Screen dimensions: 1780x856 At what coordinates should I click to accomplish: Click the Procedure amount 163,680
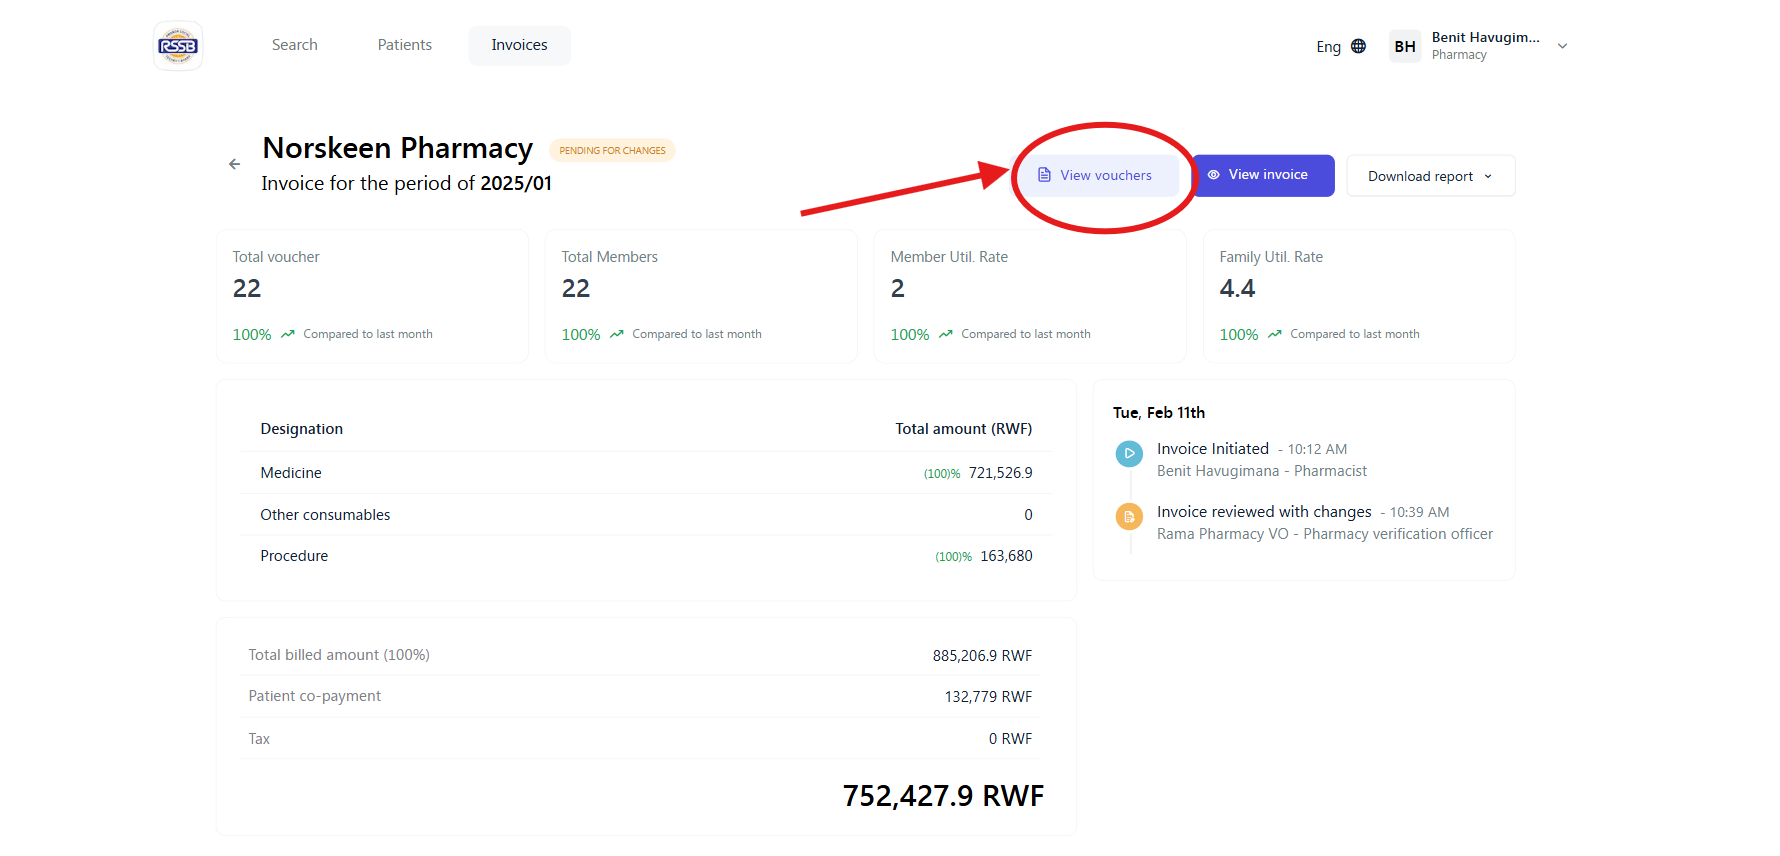point(1006,556)
